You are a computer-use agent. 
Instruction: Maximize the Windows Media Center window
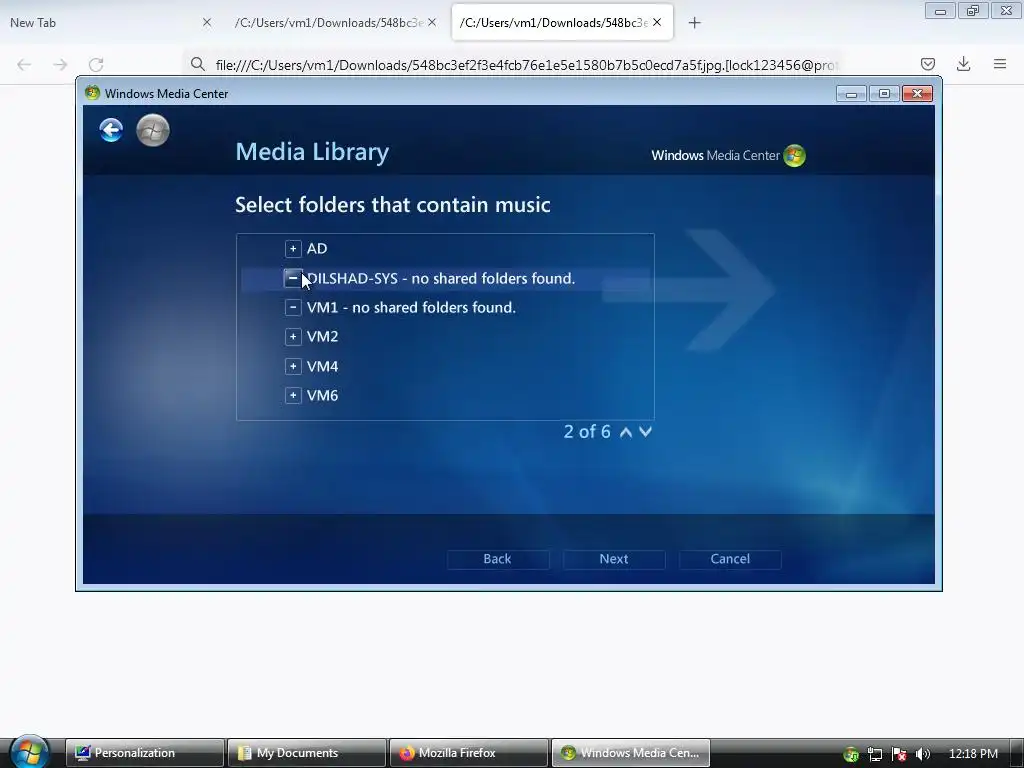(884, 94)
